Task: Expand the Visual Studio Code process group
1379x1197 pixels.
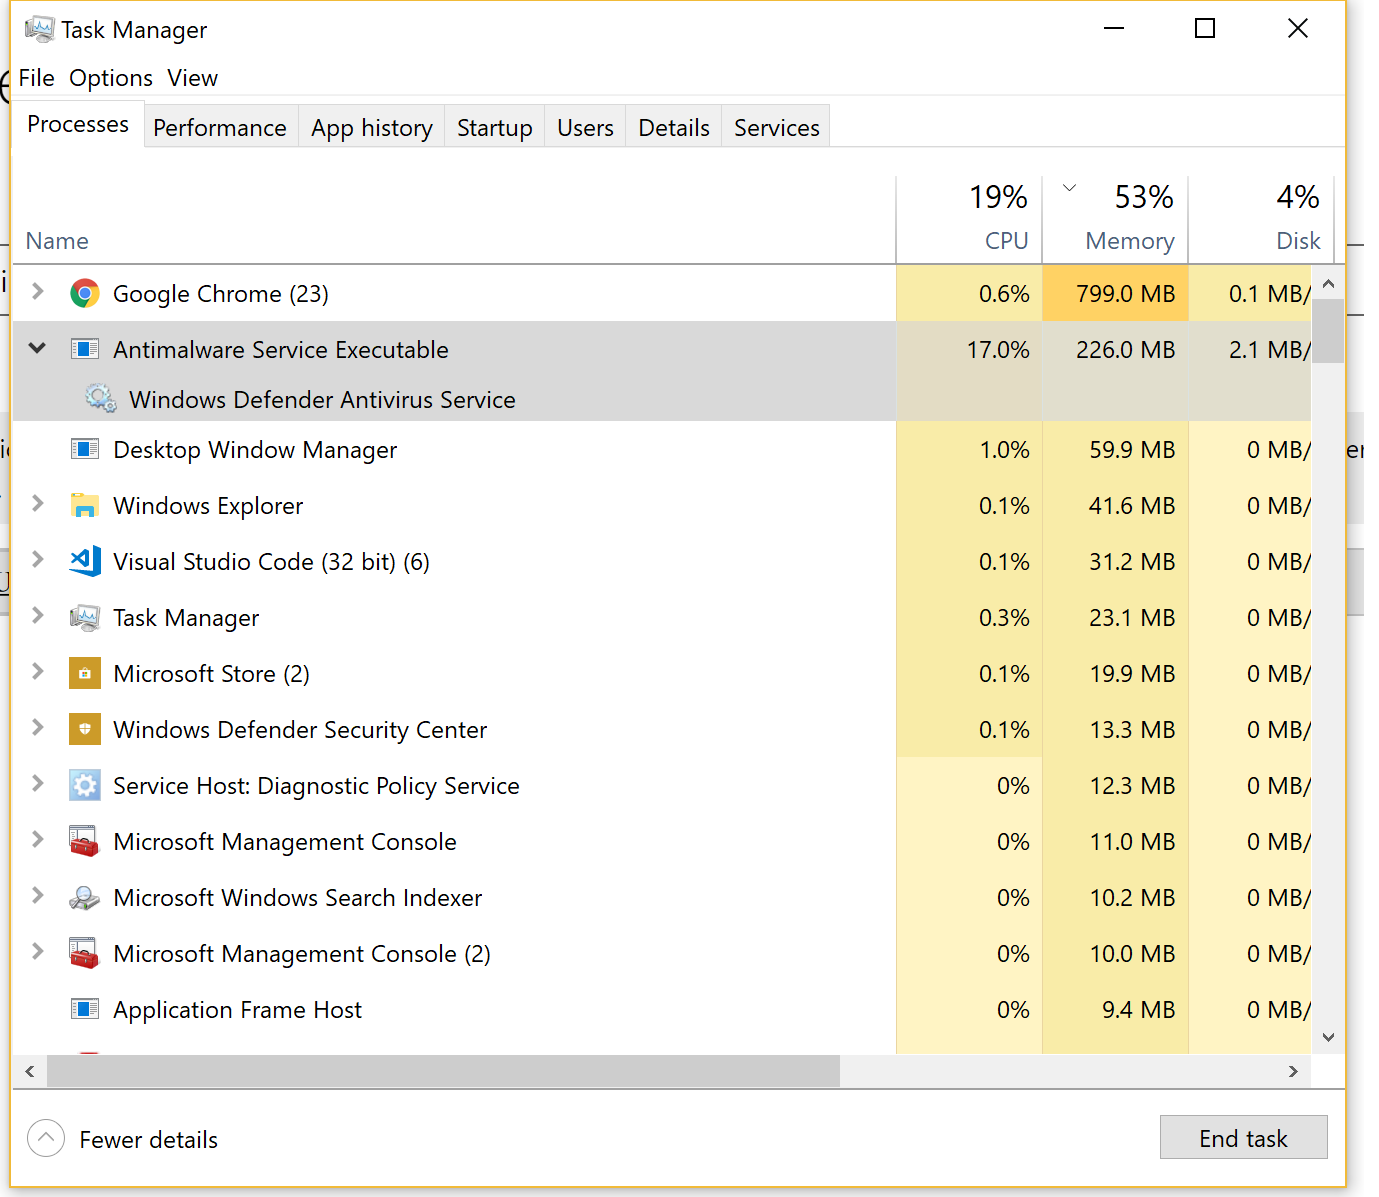Action: 38,559
